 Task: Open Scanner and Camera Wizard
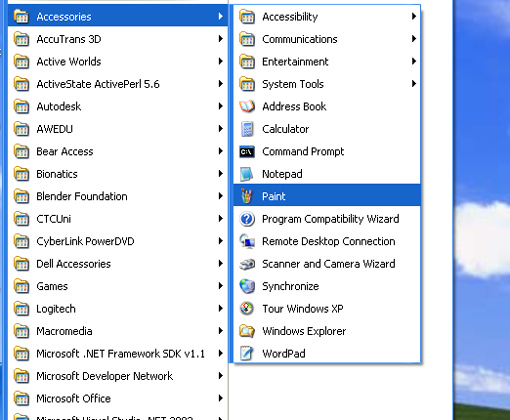[x=327, y=264]
